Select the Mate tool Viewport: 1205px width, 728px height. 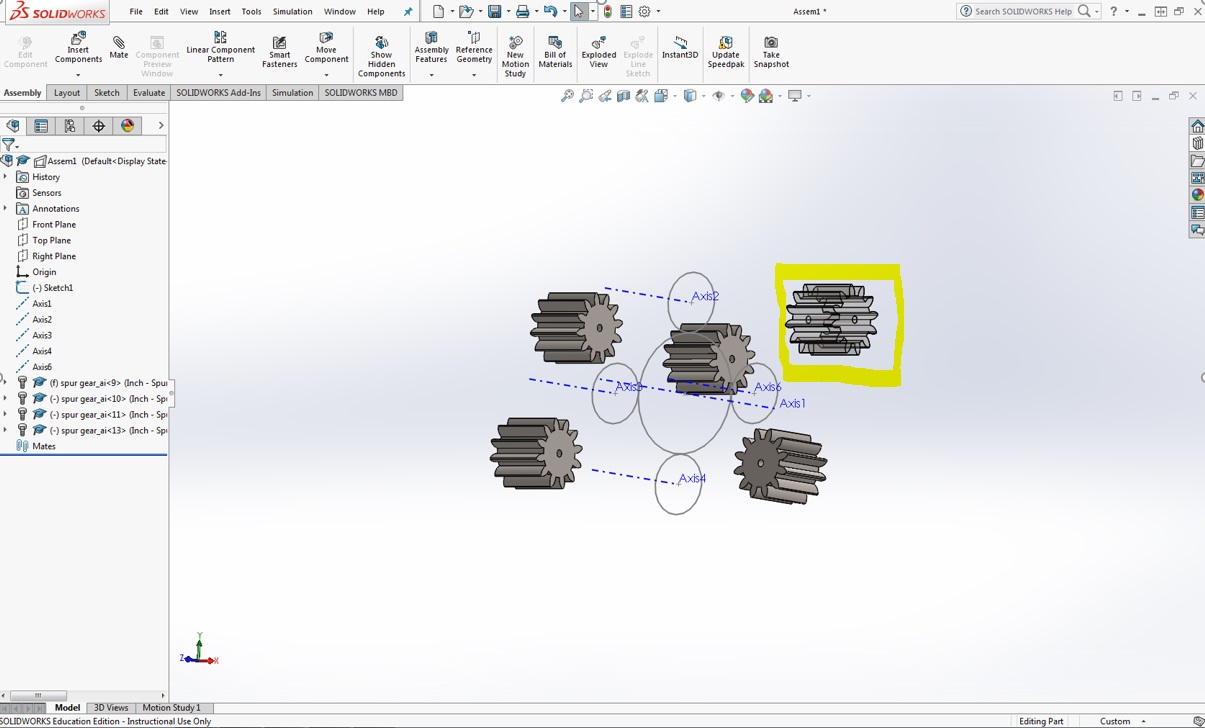(118, 47)
